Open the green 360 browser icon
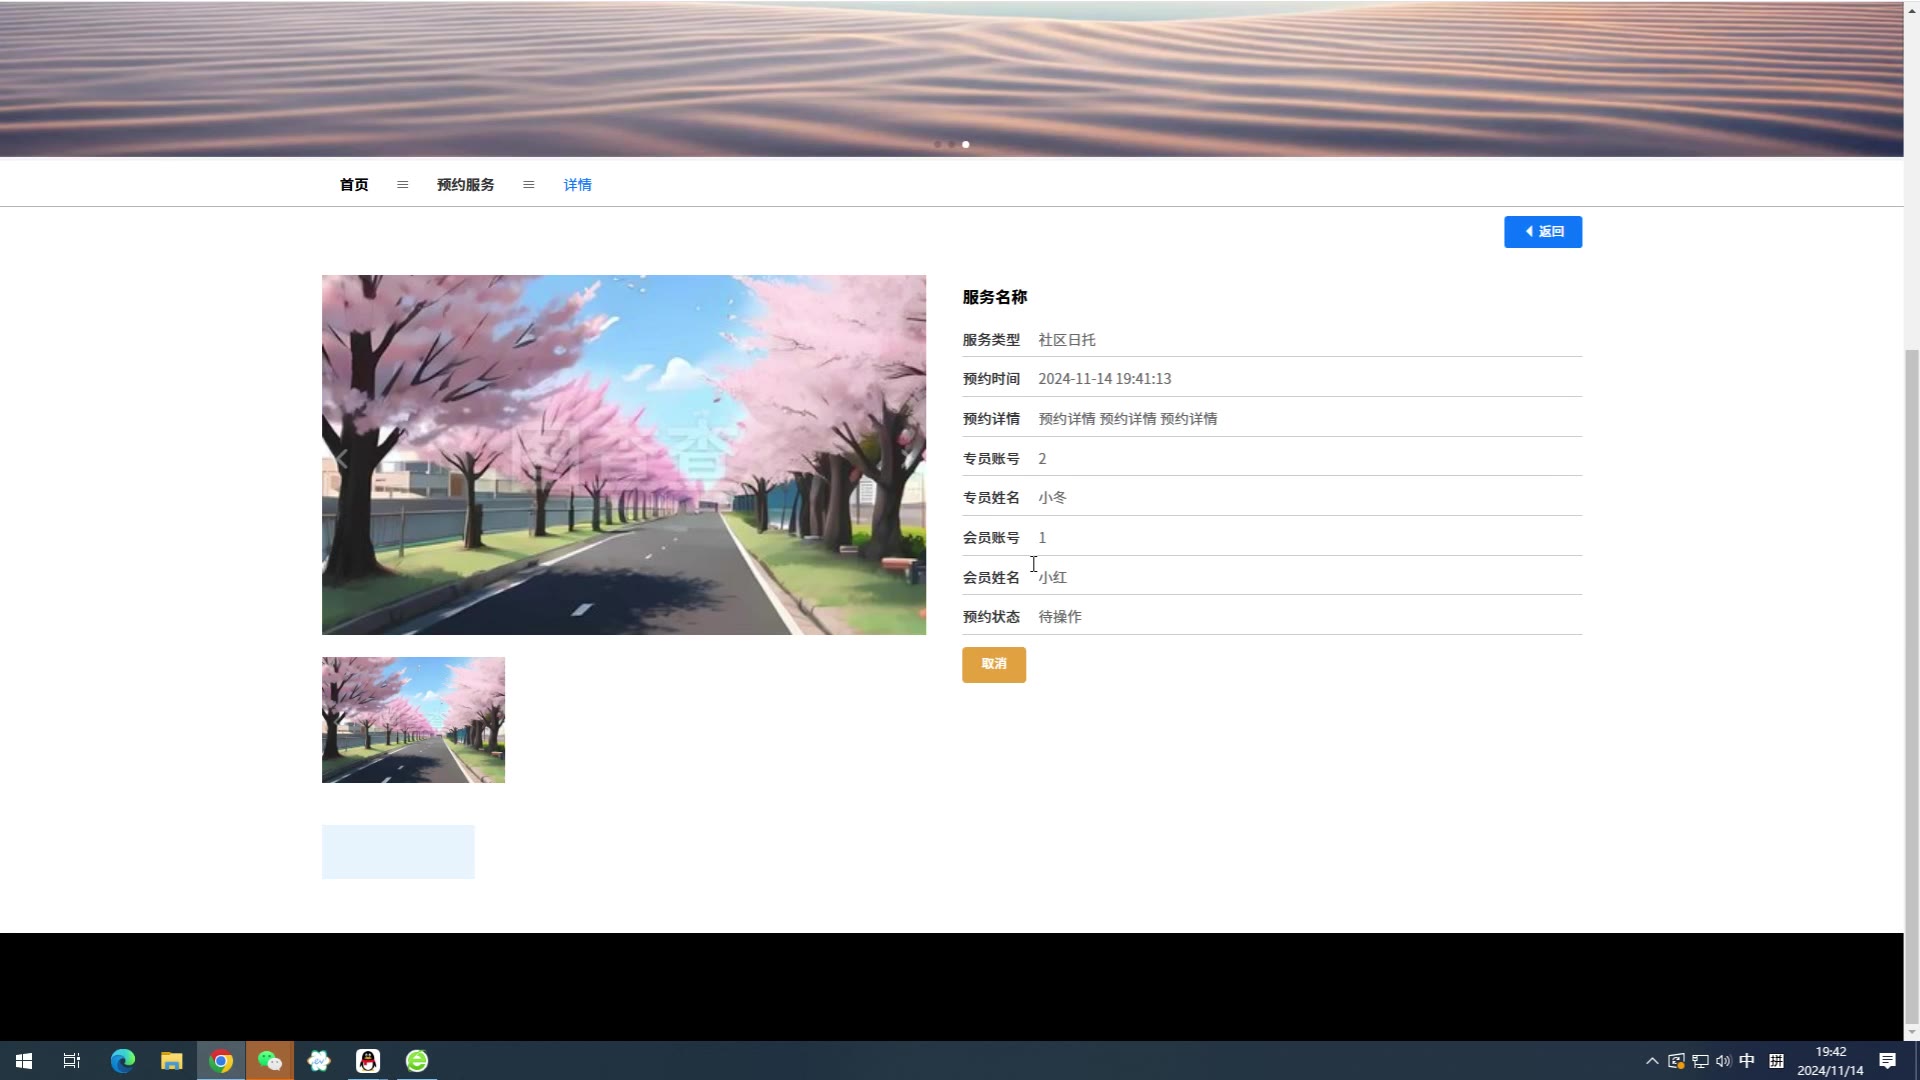 click(417, 1061)
